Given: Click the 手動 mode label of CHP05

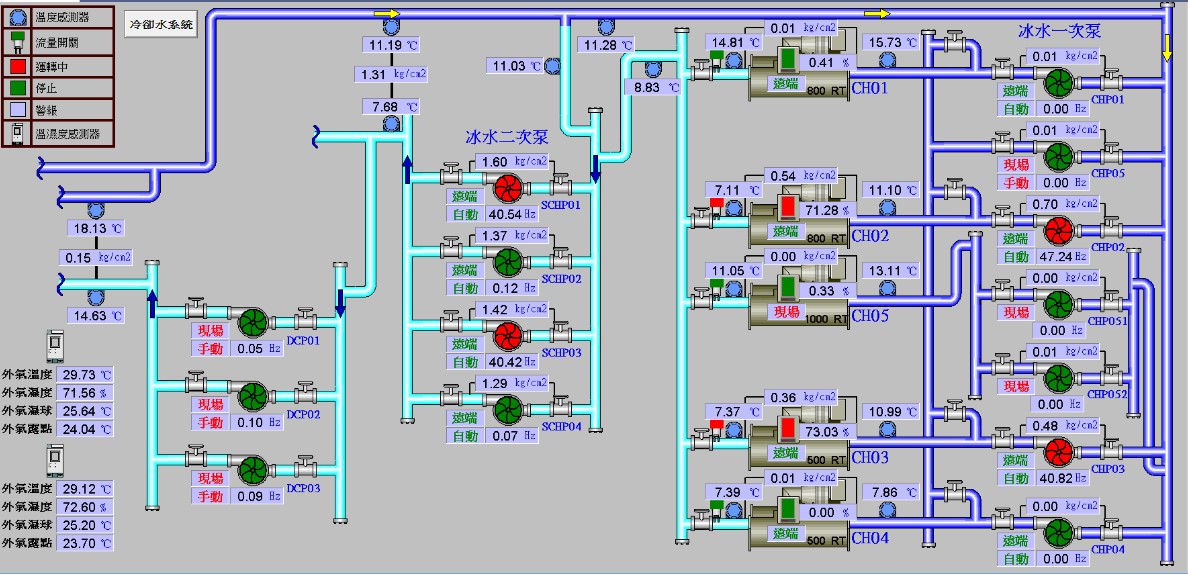Looking at the screenshot, I should pyautogui.click(x=1016, y=182).
